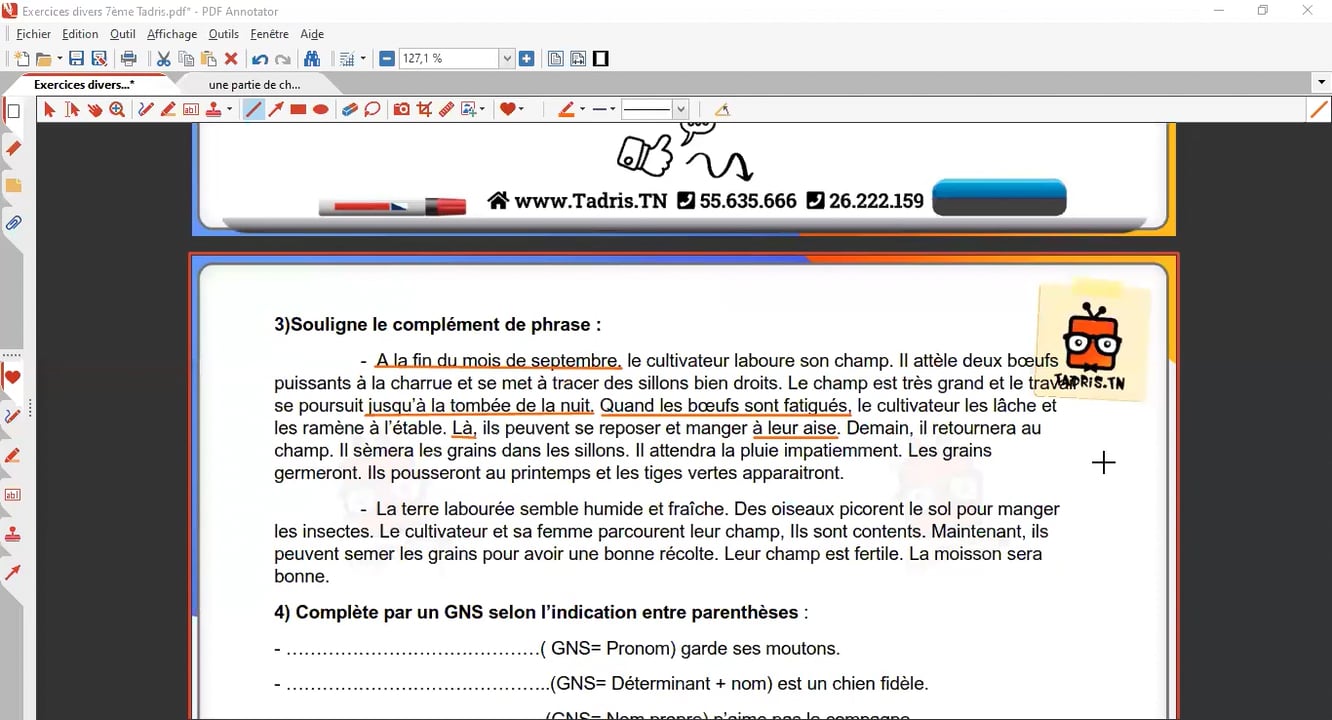Select the Text box tool

pyautogui.click(x=191, y=110)
